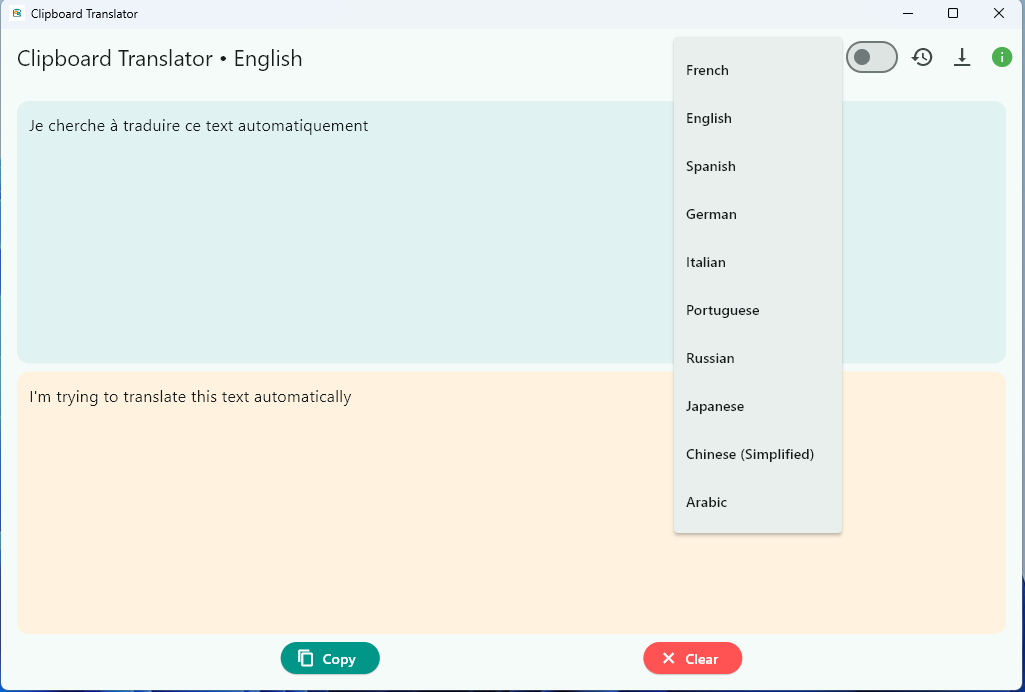Choose Chinese (Simplified) option
The height and width of the screenshot is (692, 1025).
coord(758,454)
